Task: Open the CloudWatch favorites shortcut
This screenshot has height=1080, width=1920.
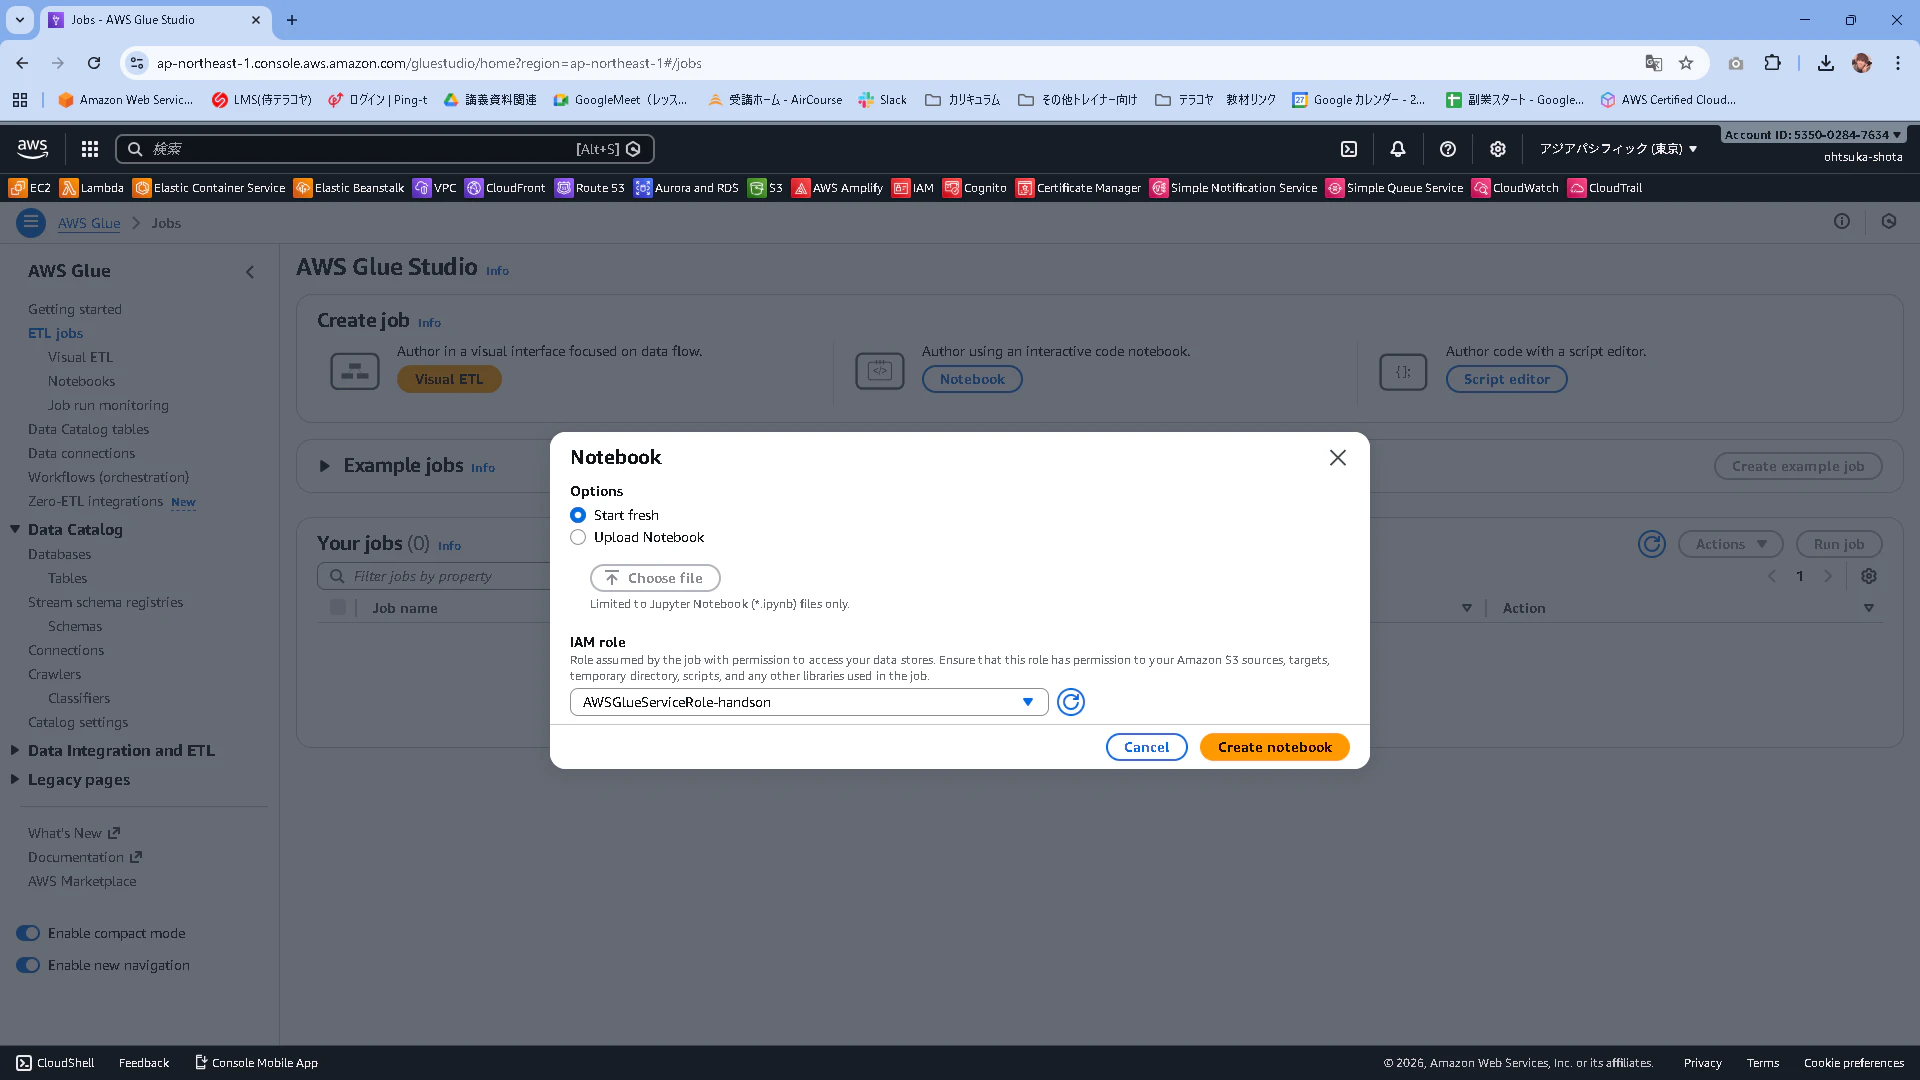Action: (1515, 188)
